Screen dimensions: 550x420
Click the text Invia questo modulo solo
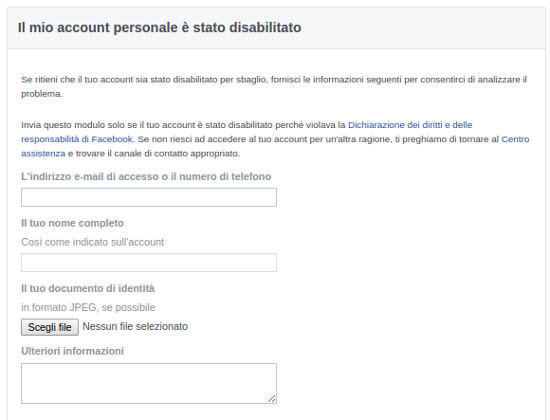click(x=68, y=125)
